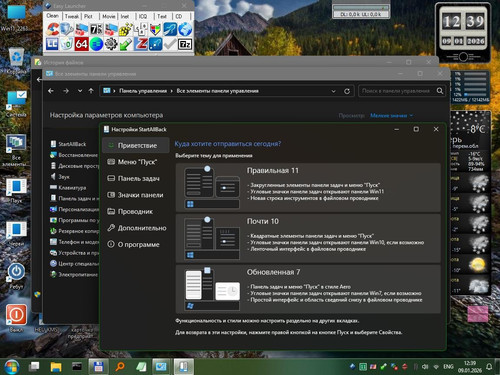Launch the 7-Zip 7z icon in Easy Launcher
Screen dimensions: 500x375
pos(185,44)
